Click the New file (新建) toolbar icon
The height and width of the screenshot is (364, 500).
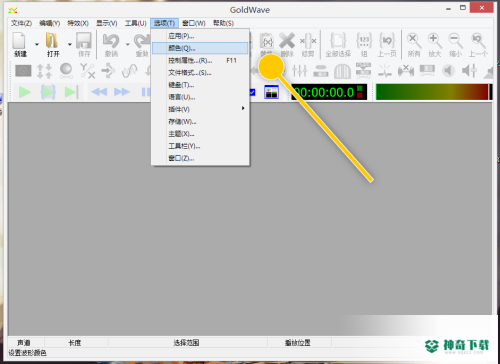(x=19, y=44)
